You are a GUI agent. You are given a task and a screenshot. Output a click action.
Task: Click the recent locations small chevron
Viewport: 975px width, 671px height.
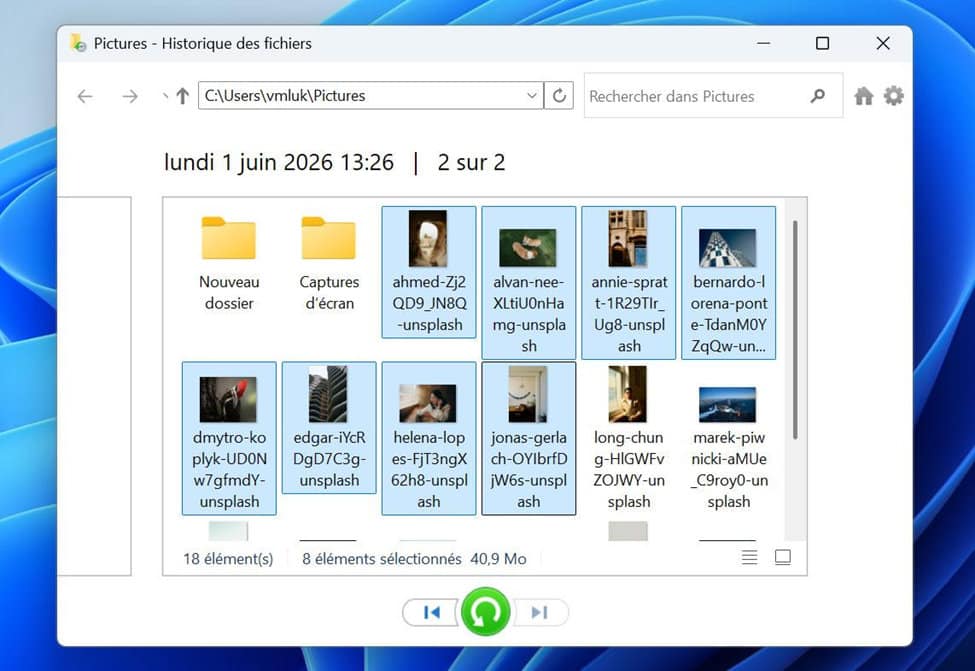(165, 96)
